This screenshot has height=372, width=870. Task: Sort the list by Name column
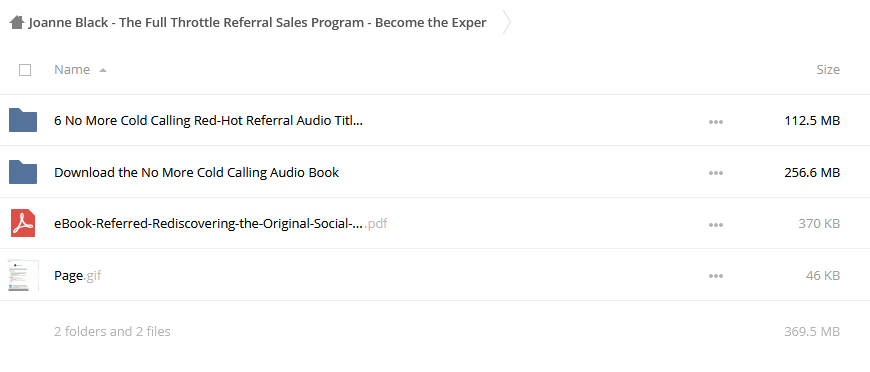pyautogui.click(x=72, y=69)
